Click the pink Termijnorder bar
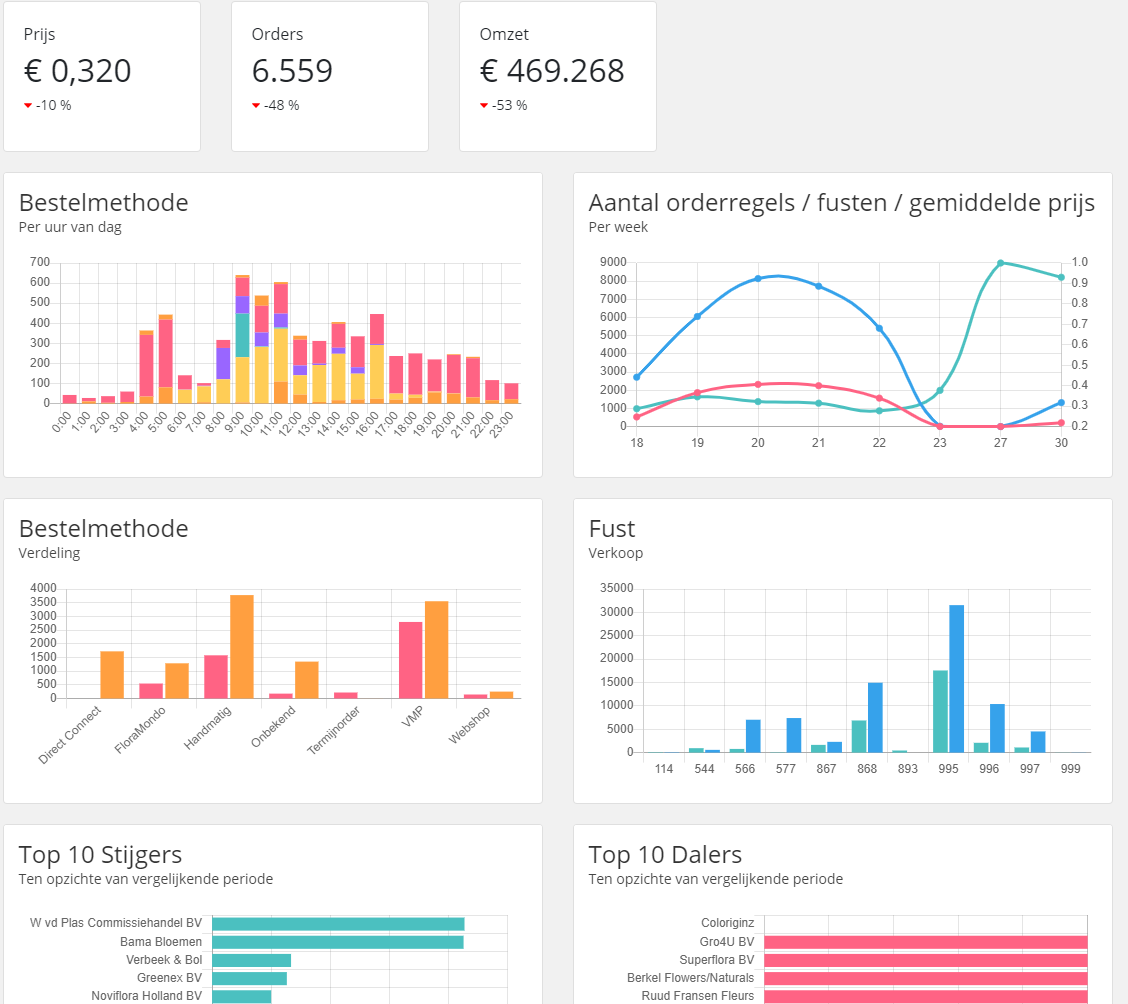The height and width of the screenshot is (1004, 1128). 345,695
